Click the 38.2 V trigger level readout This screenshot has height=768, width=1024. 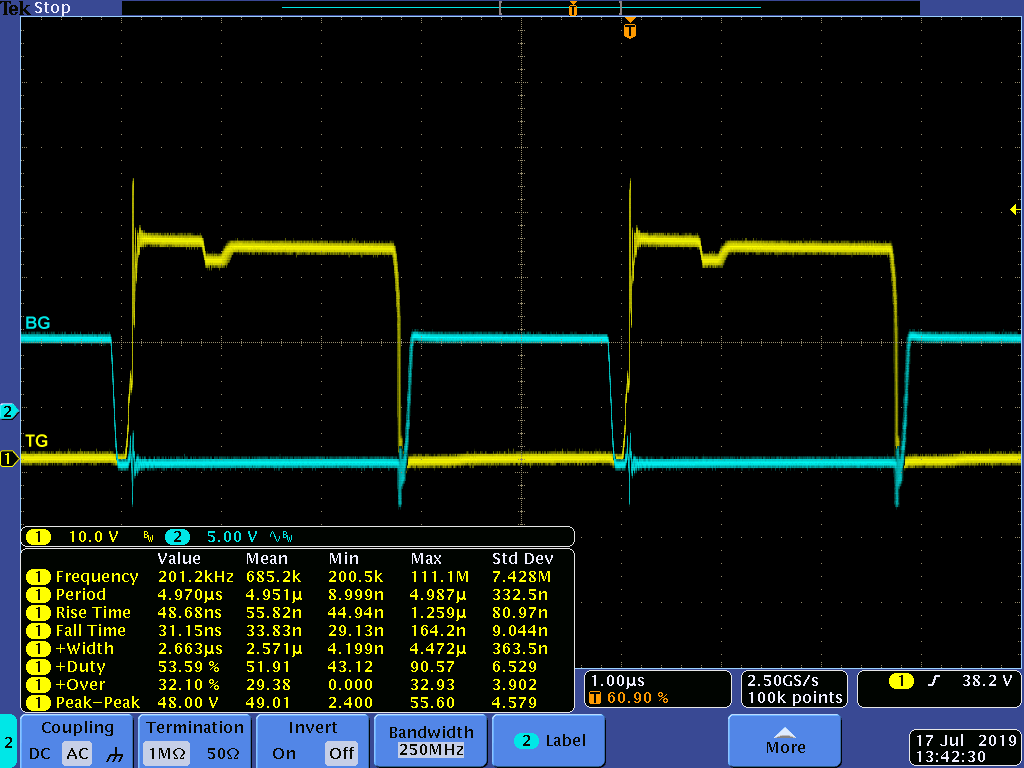986,681
